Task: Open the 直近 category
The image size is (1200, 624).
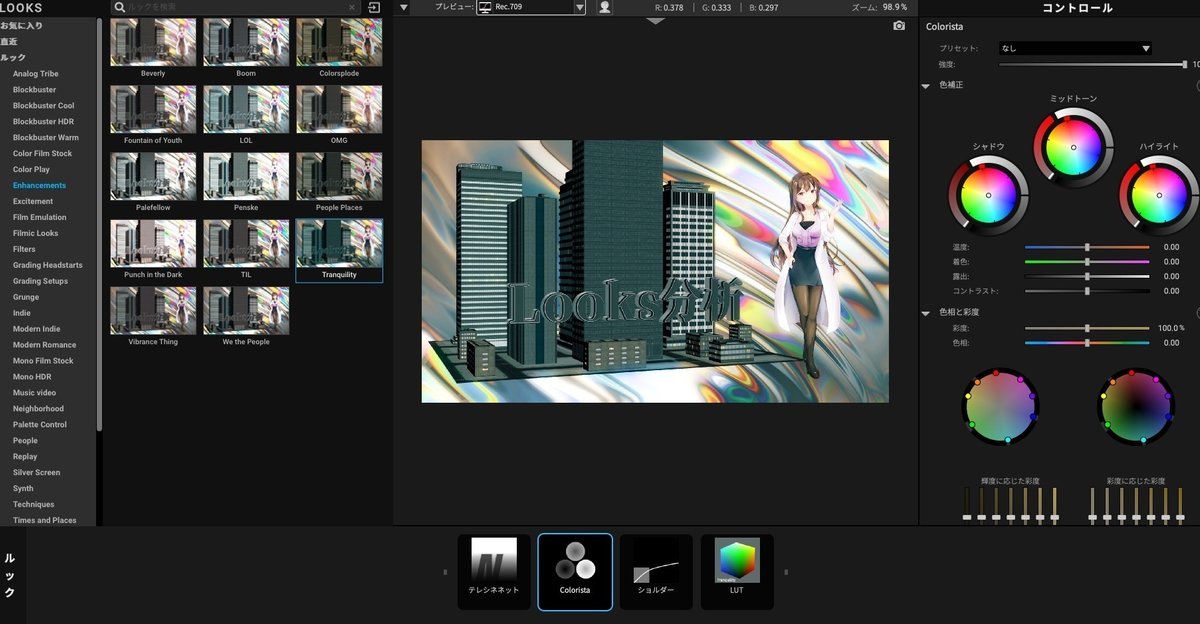Action: [9, 41]
